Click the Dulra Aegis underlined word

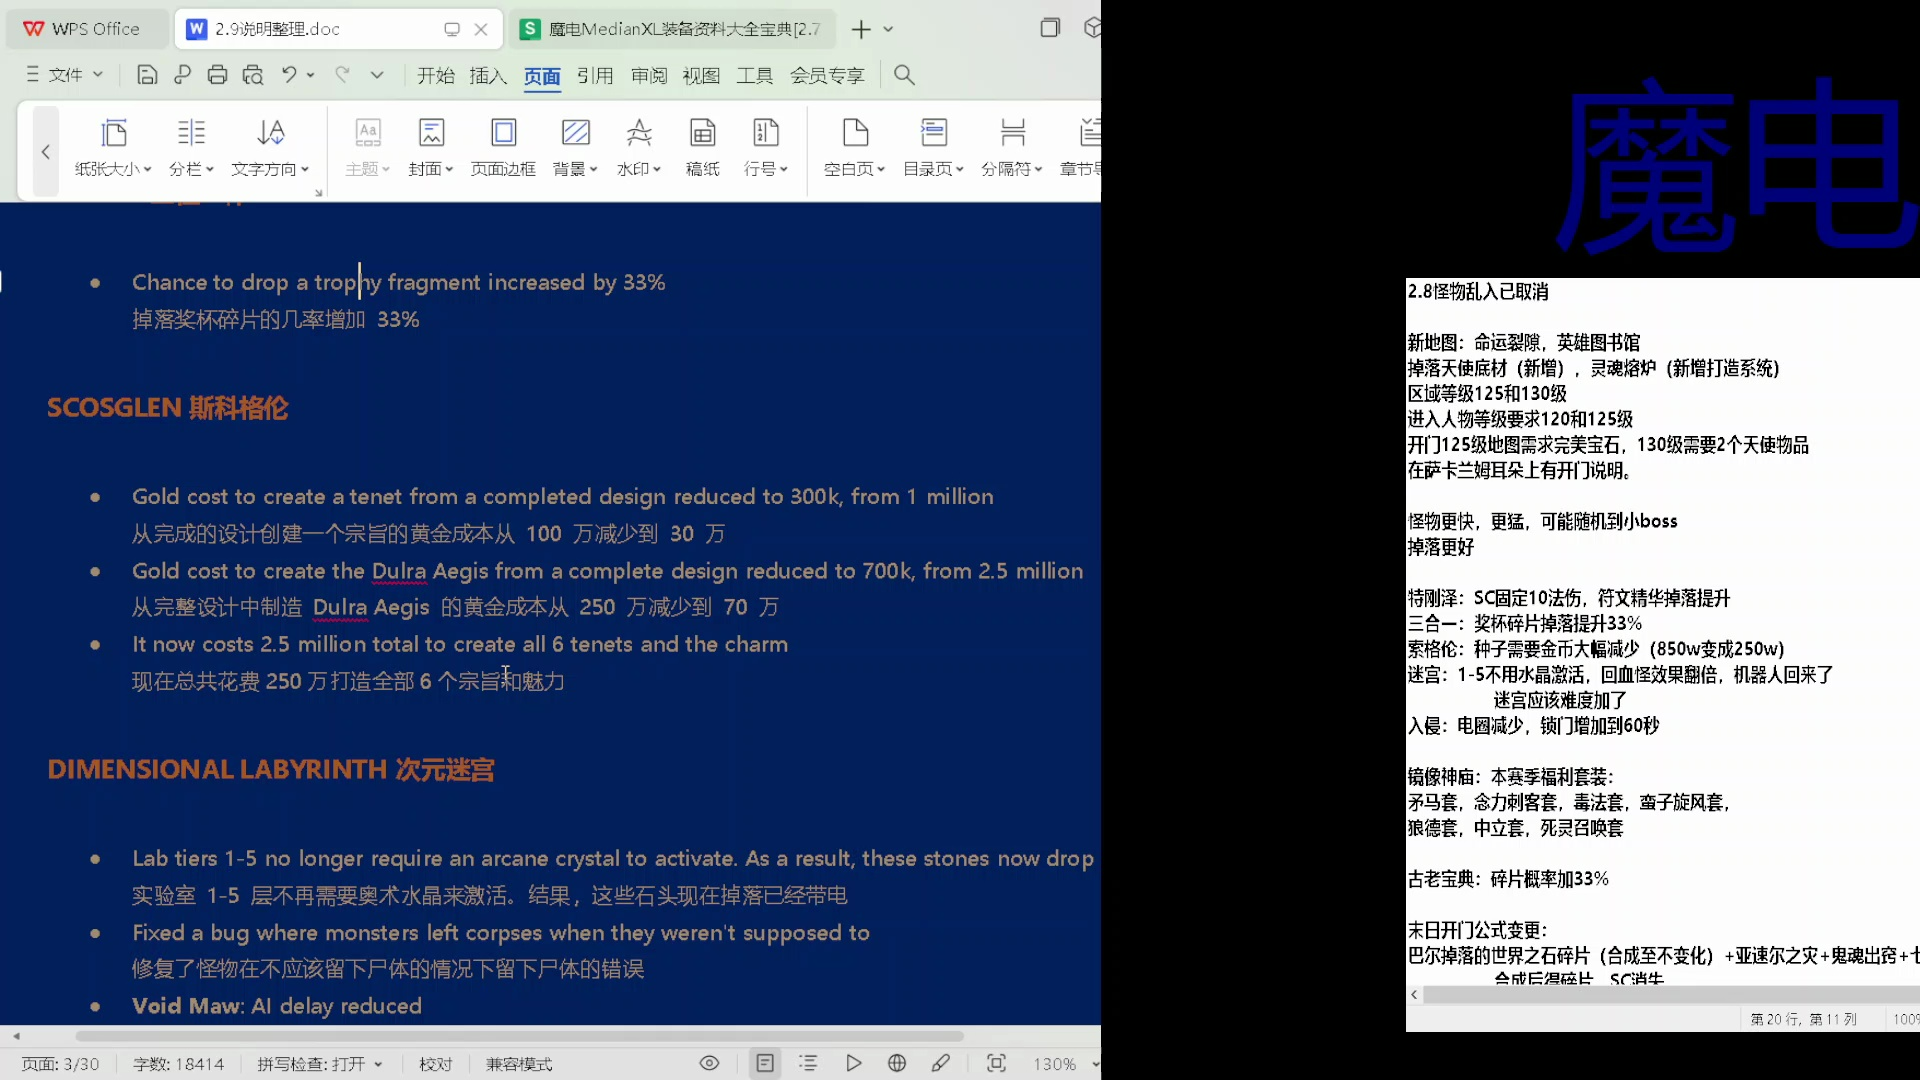371,607
